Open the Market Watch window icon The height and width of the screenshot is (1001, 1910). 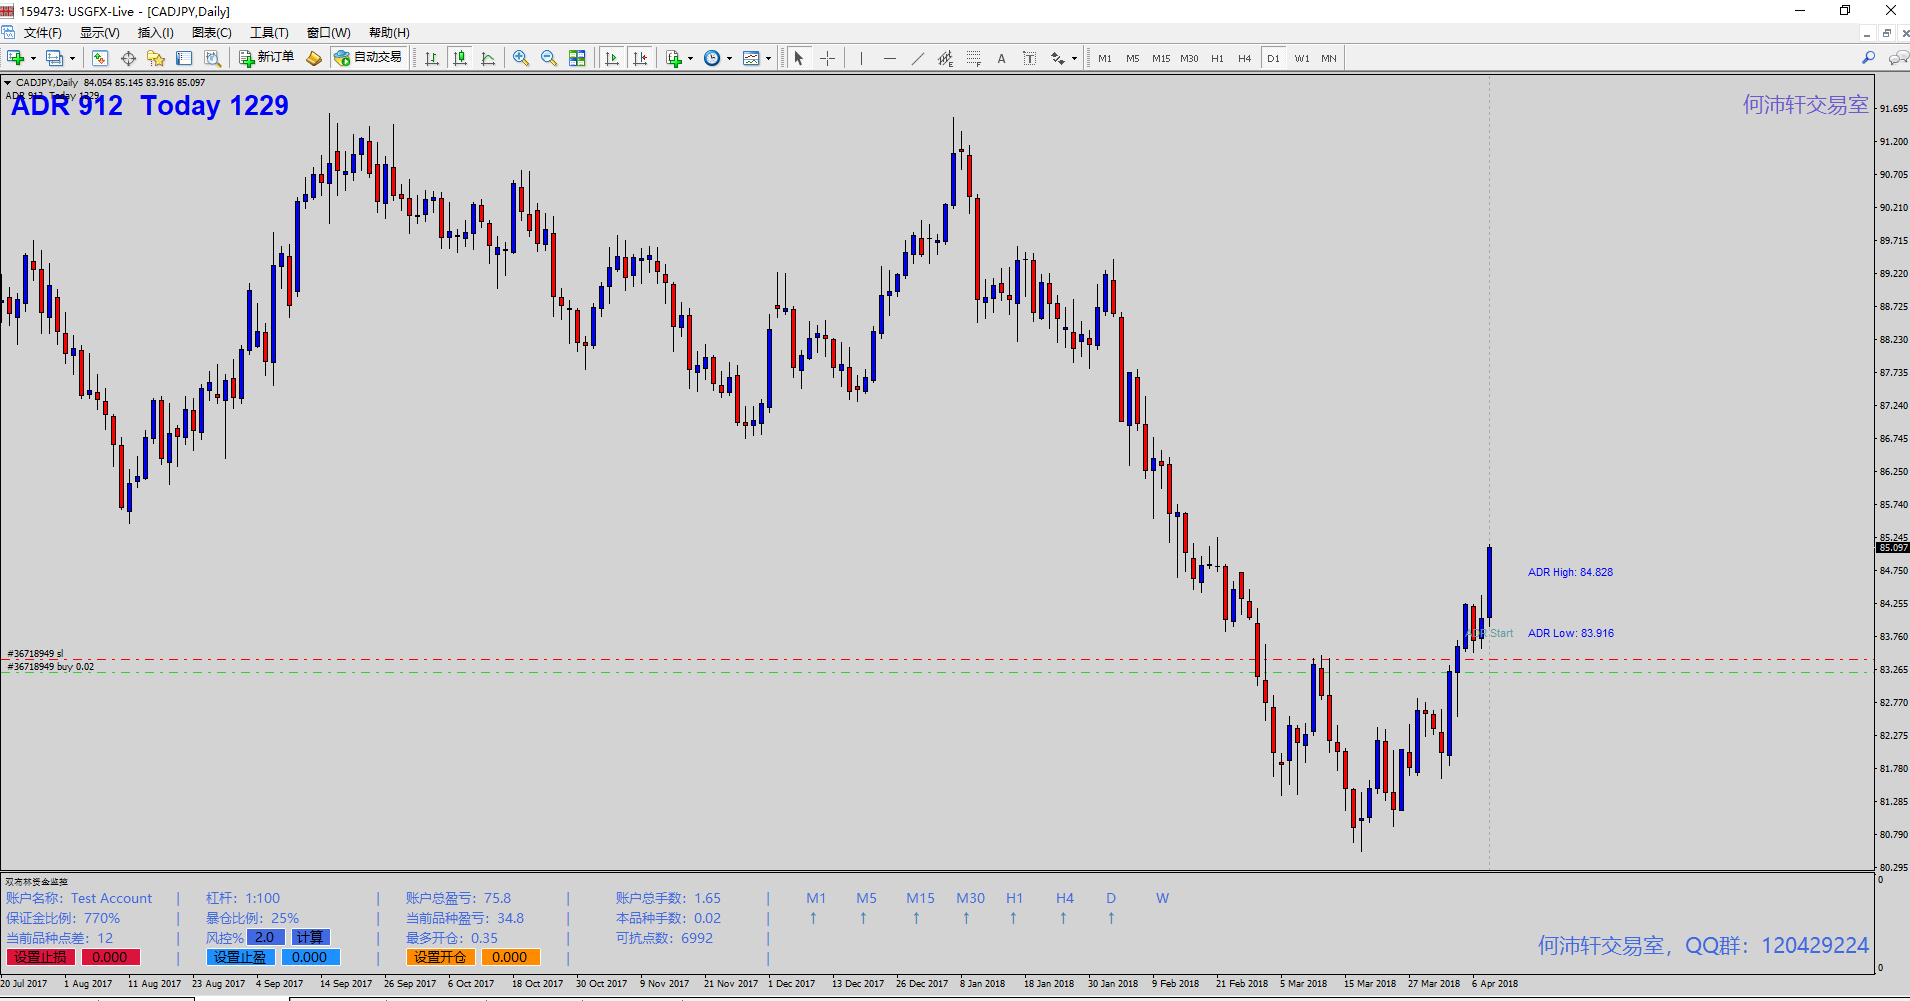coord(100,58)
